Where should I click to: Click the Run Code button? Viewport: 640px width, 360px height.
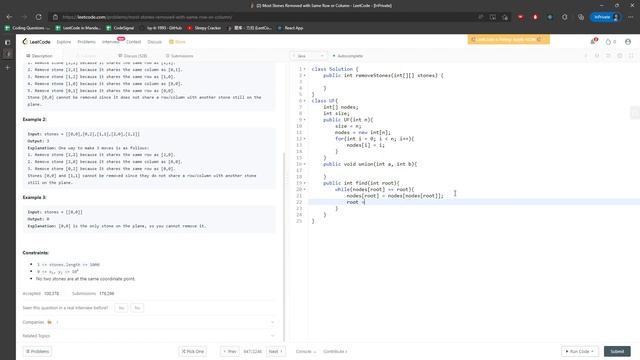pyautogui.click(x=580, y=351)
